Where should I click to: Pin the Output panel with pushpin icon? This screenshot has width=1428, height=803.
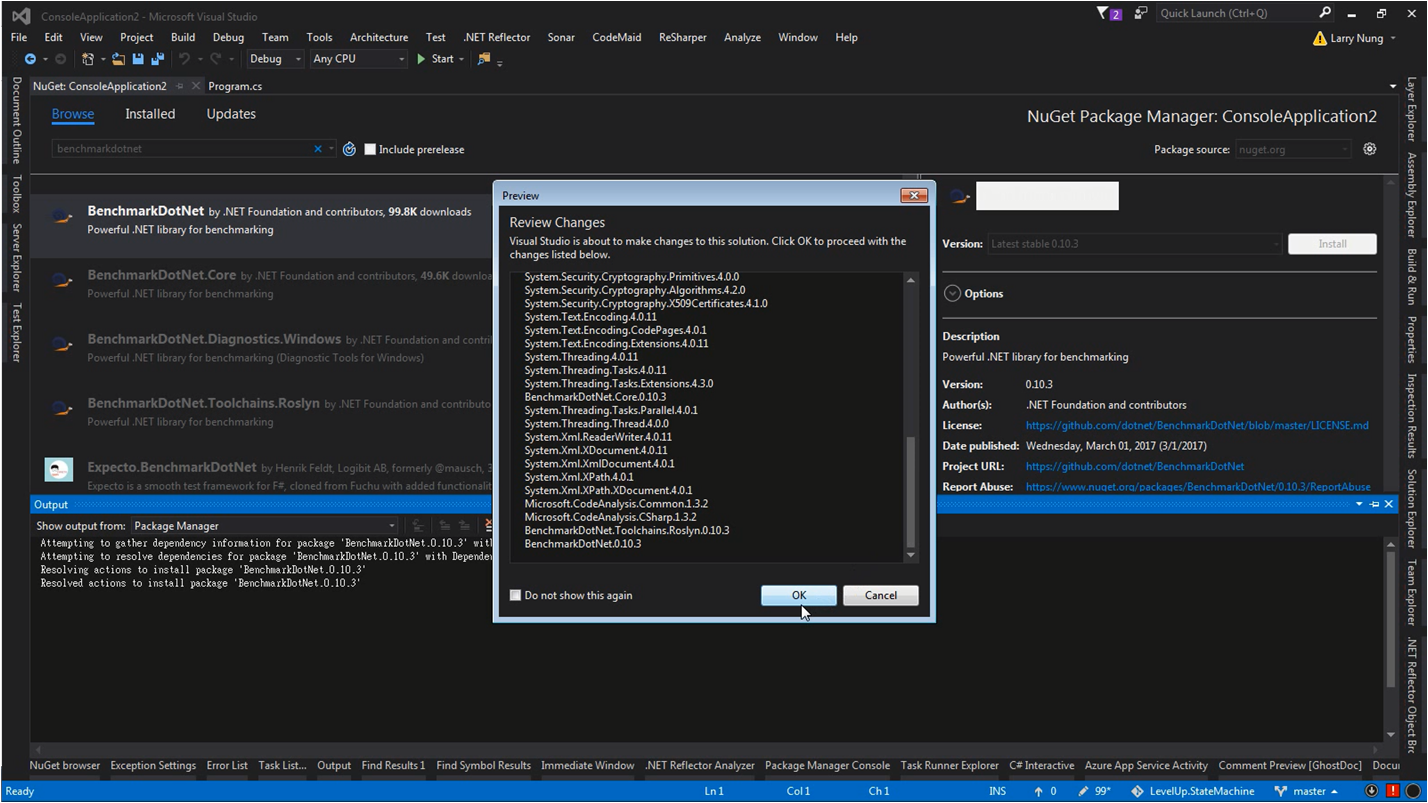tap(1374, 505)
